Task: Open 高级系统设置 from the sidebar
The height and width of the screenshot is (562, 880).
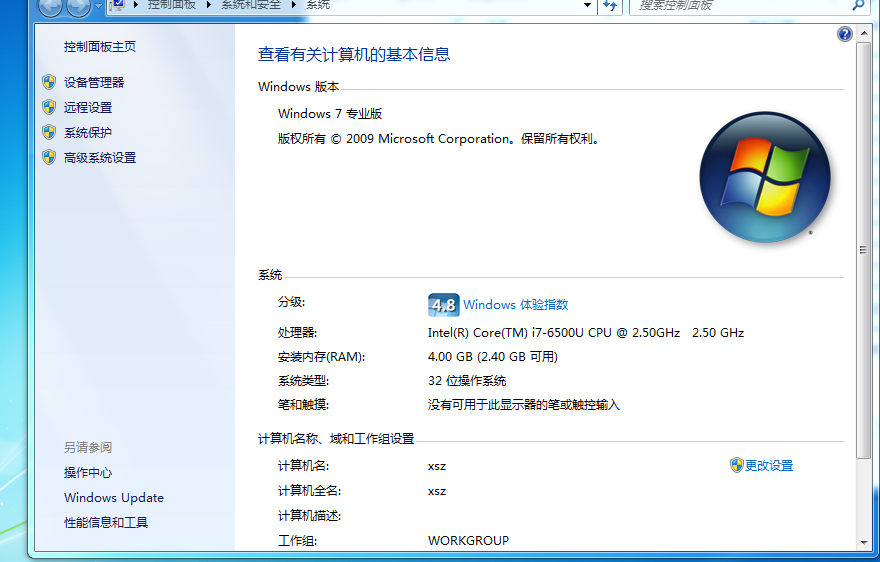Action: point(100,157)
